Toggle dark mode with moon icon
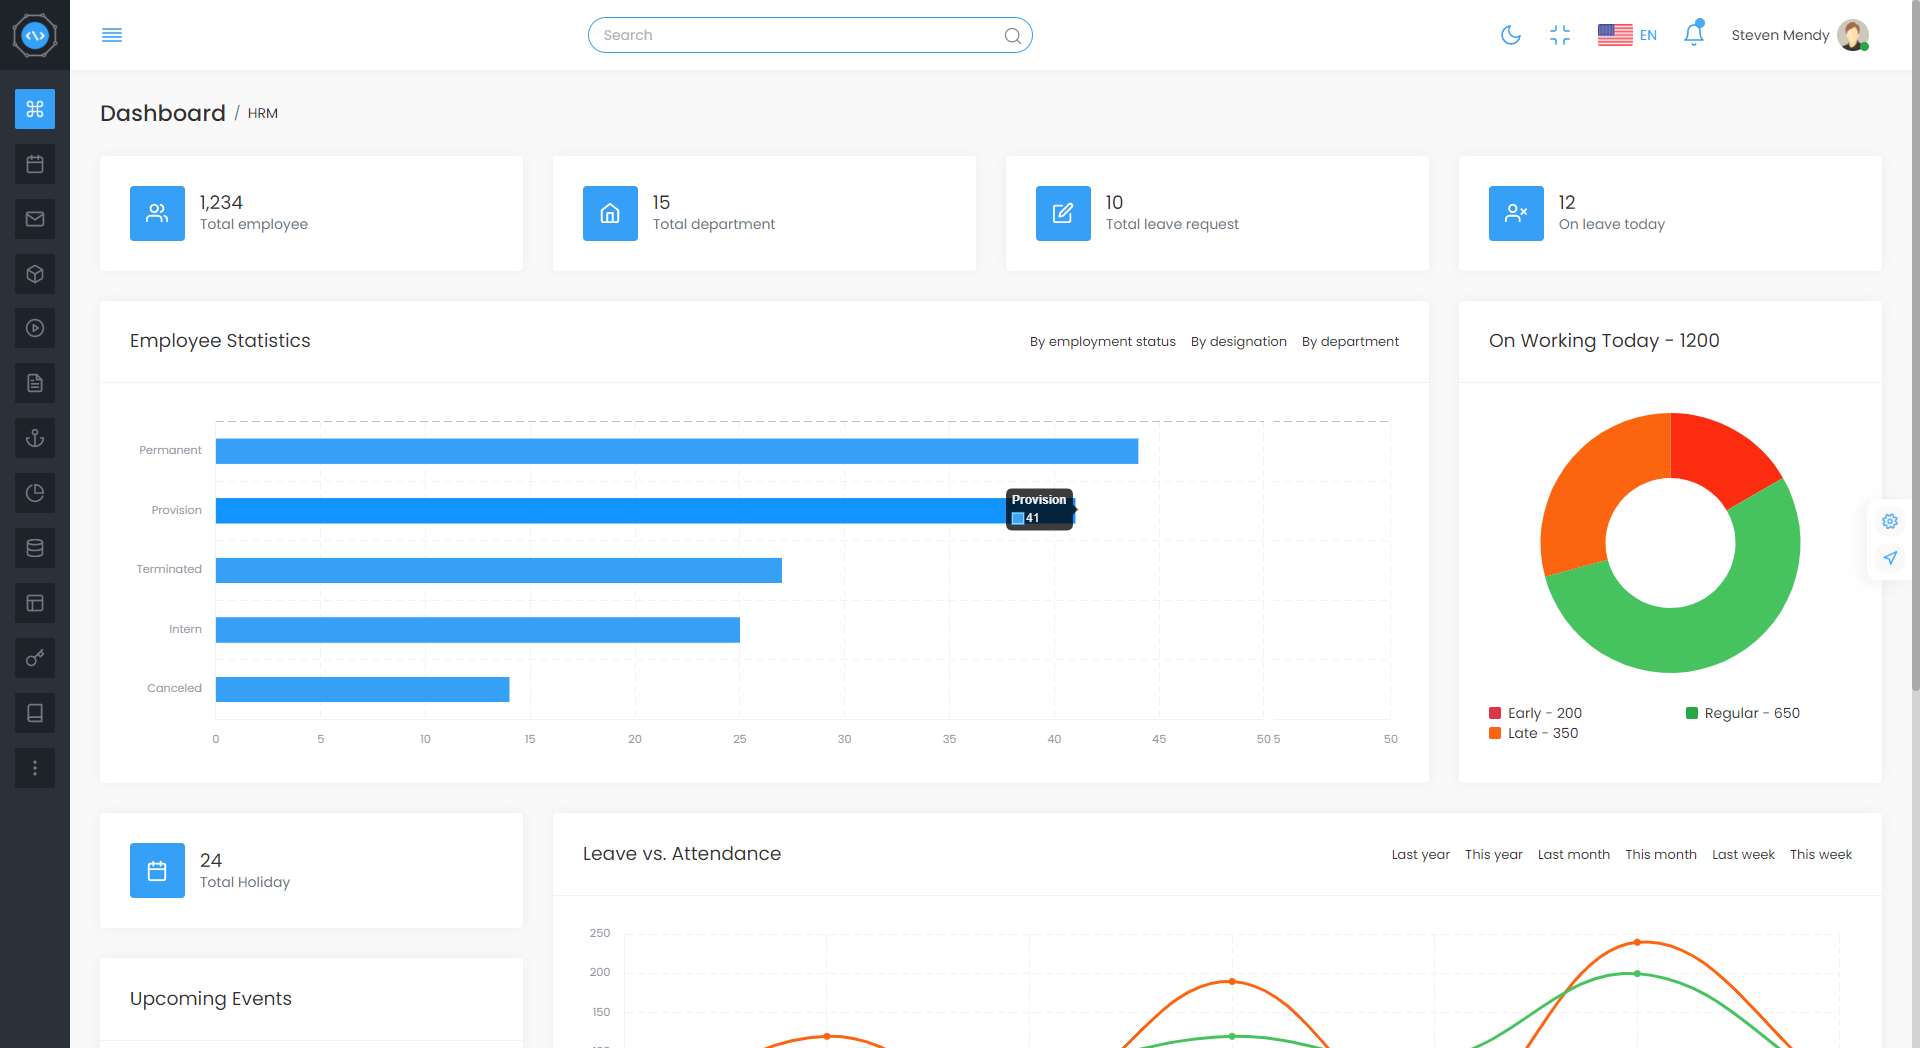 click(1510, 35)
